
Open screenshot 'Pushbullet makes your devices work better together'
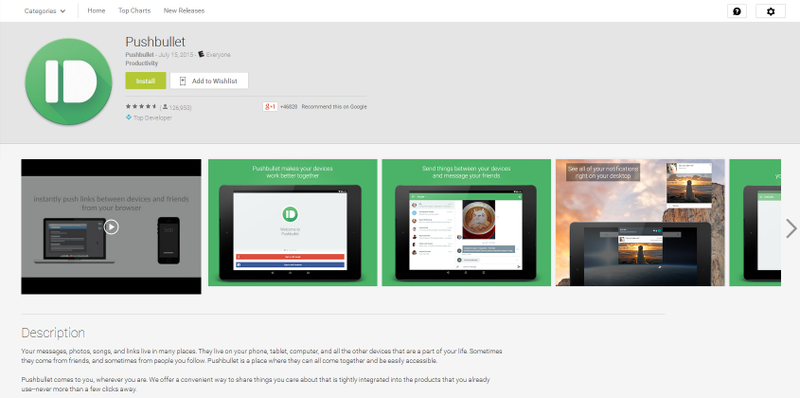[292, 222]
